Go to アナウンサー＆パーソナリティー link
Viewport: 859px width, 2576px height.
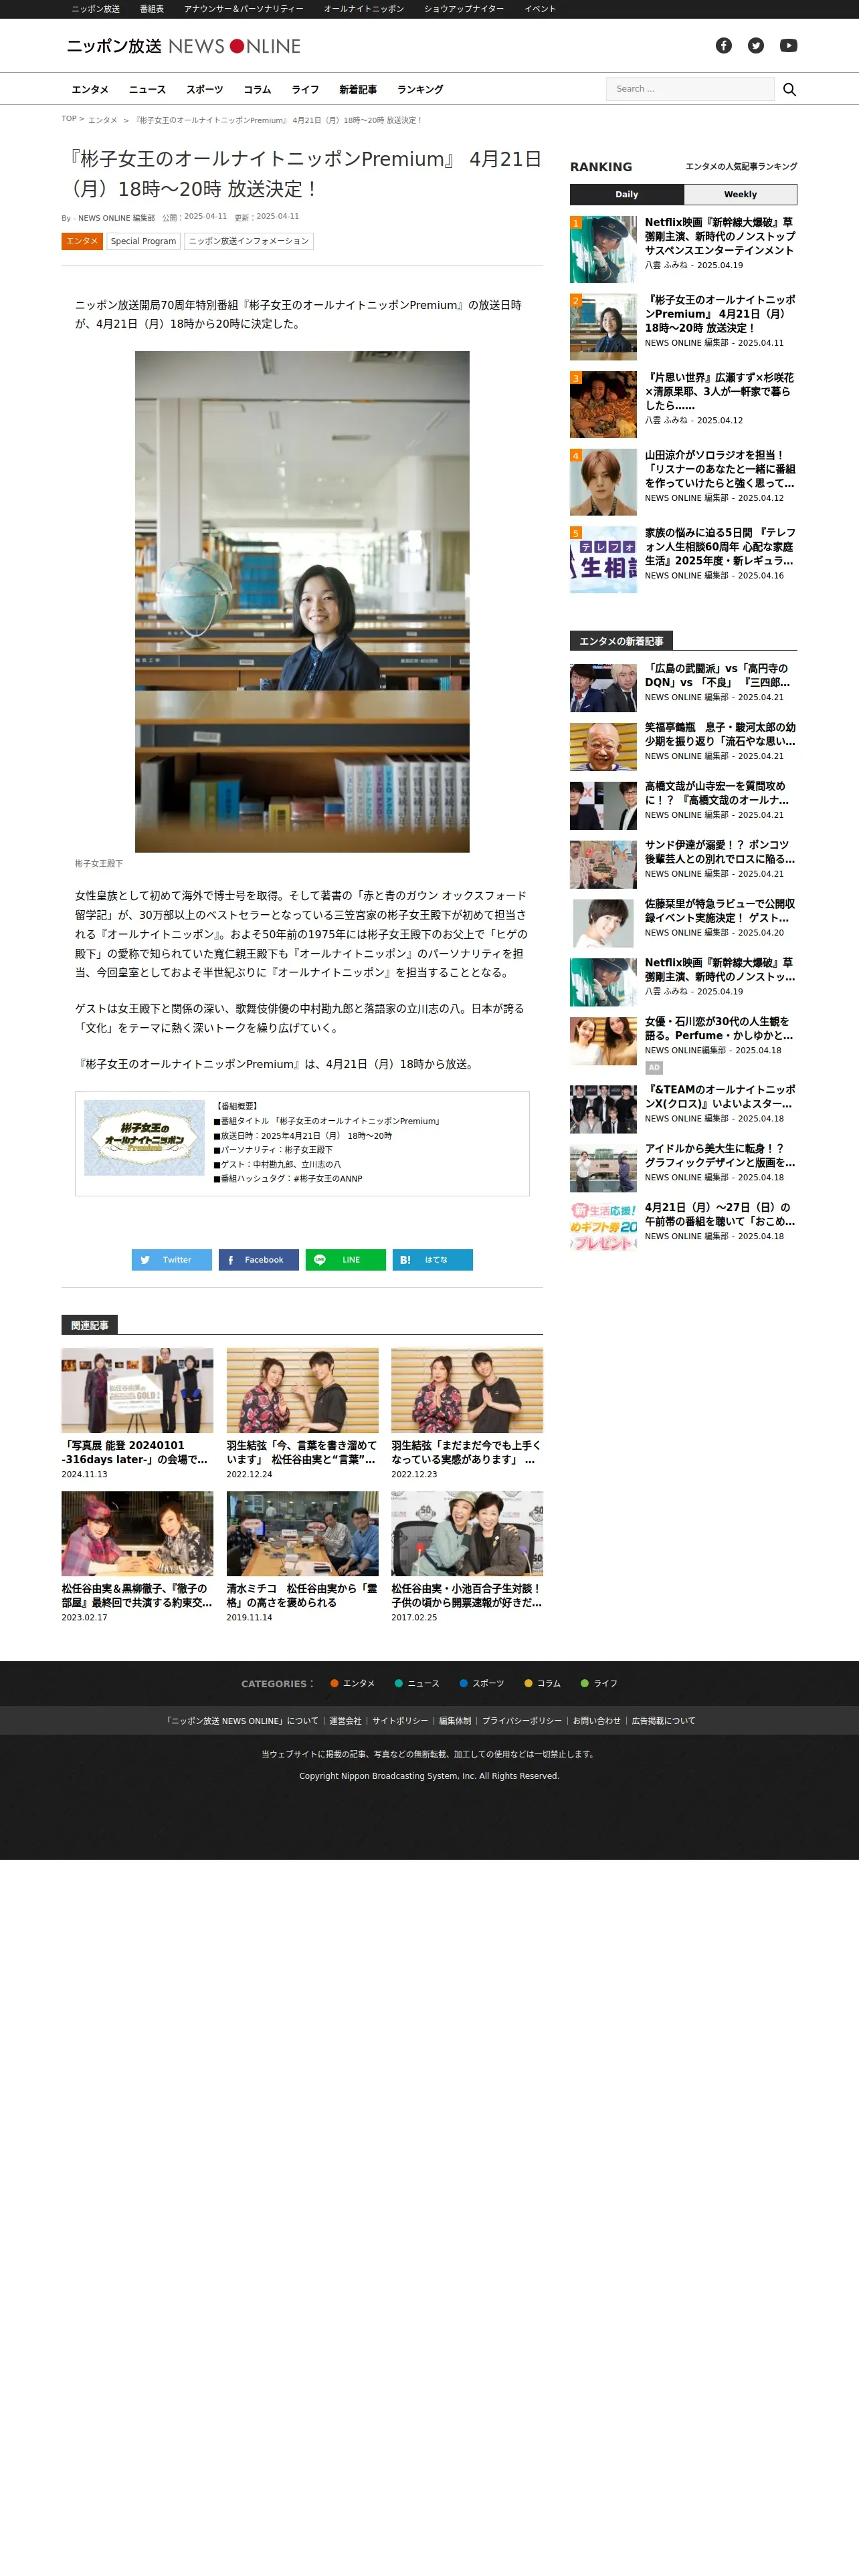coord(244,9)
